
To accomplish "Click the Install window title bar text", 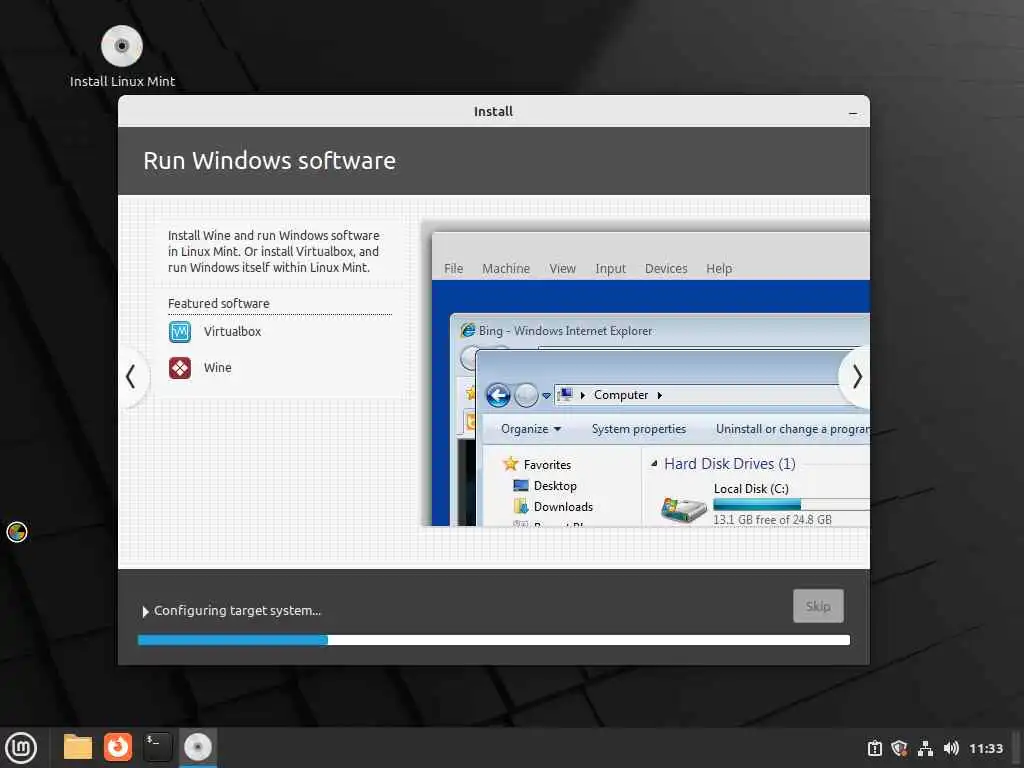I will coord(493,112).
